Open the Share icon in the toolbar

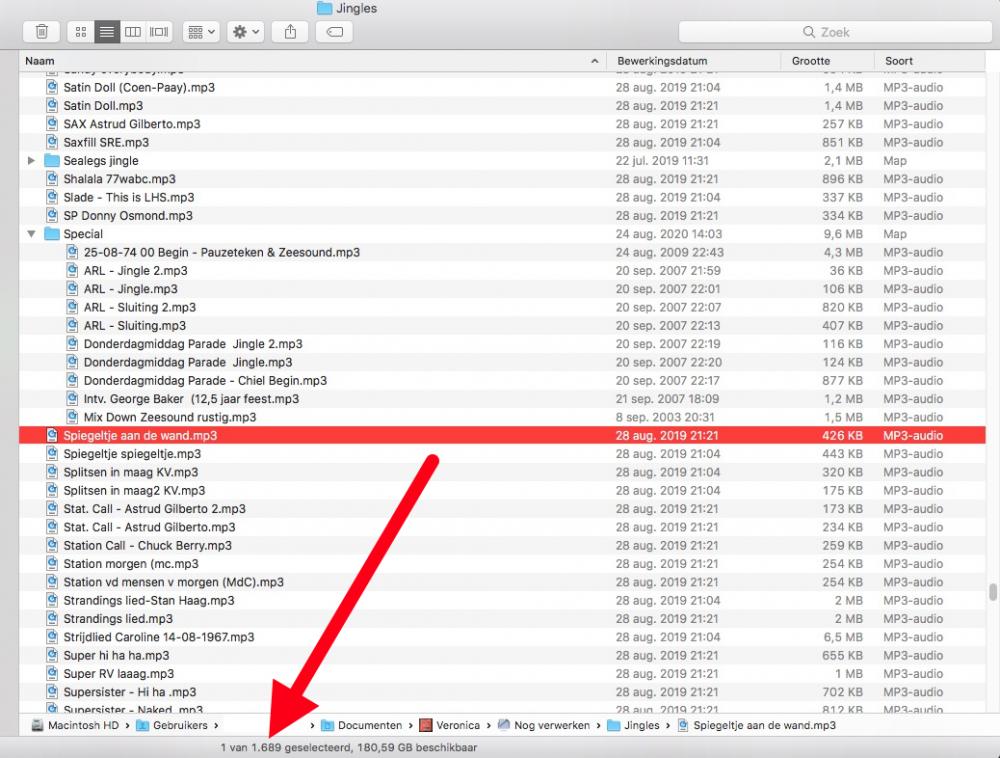[289, 31]
